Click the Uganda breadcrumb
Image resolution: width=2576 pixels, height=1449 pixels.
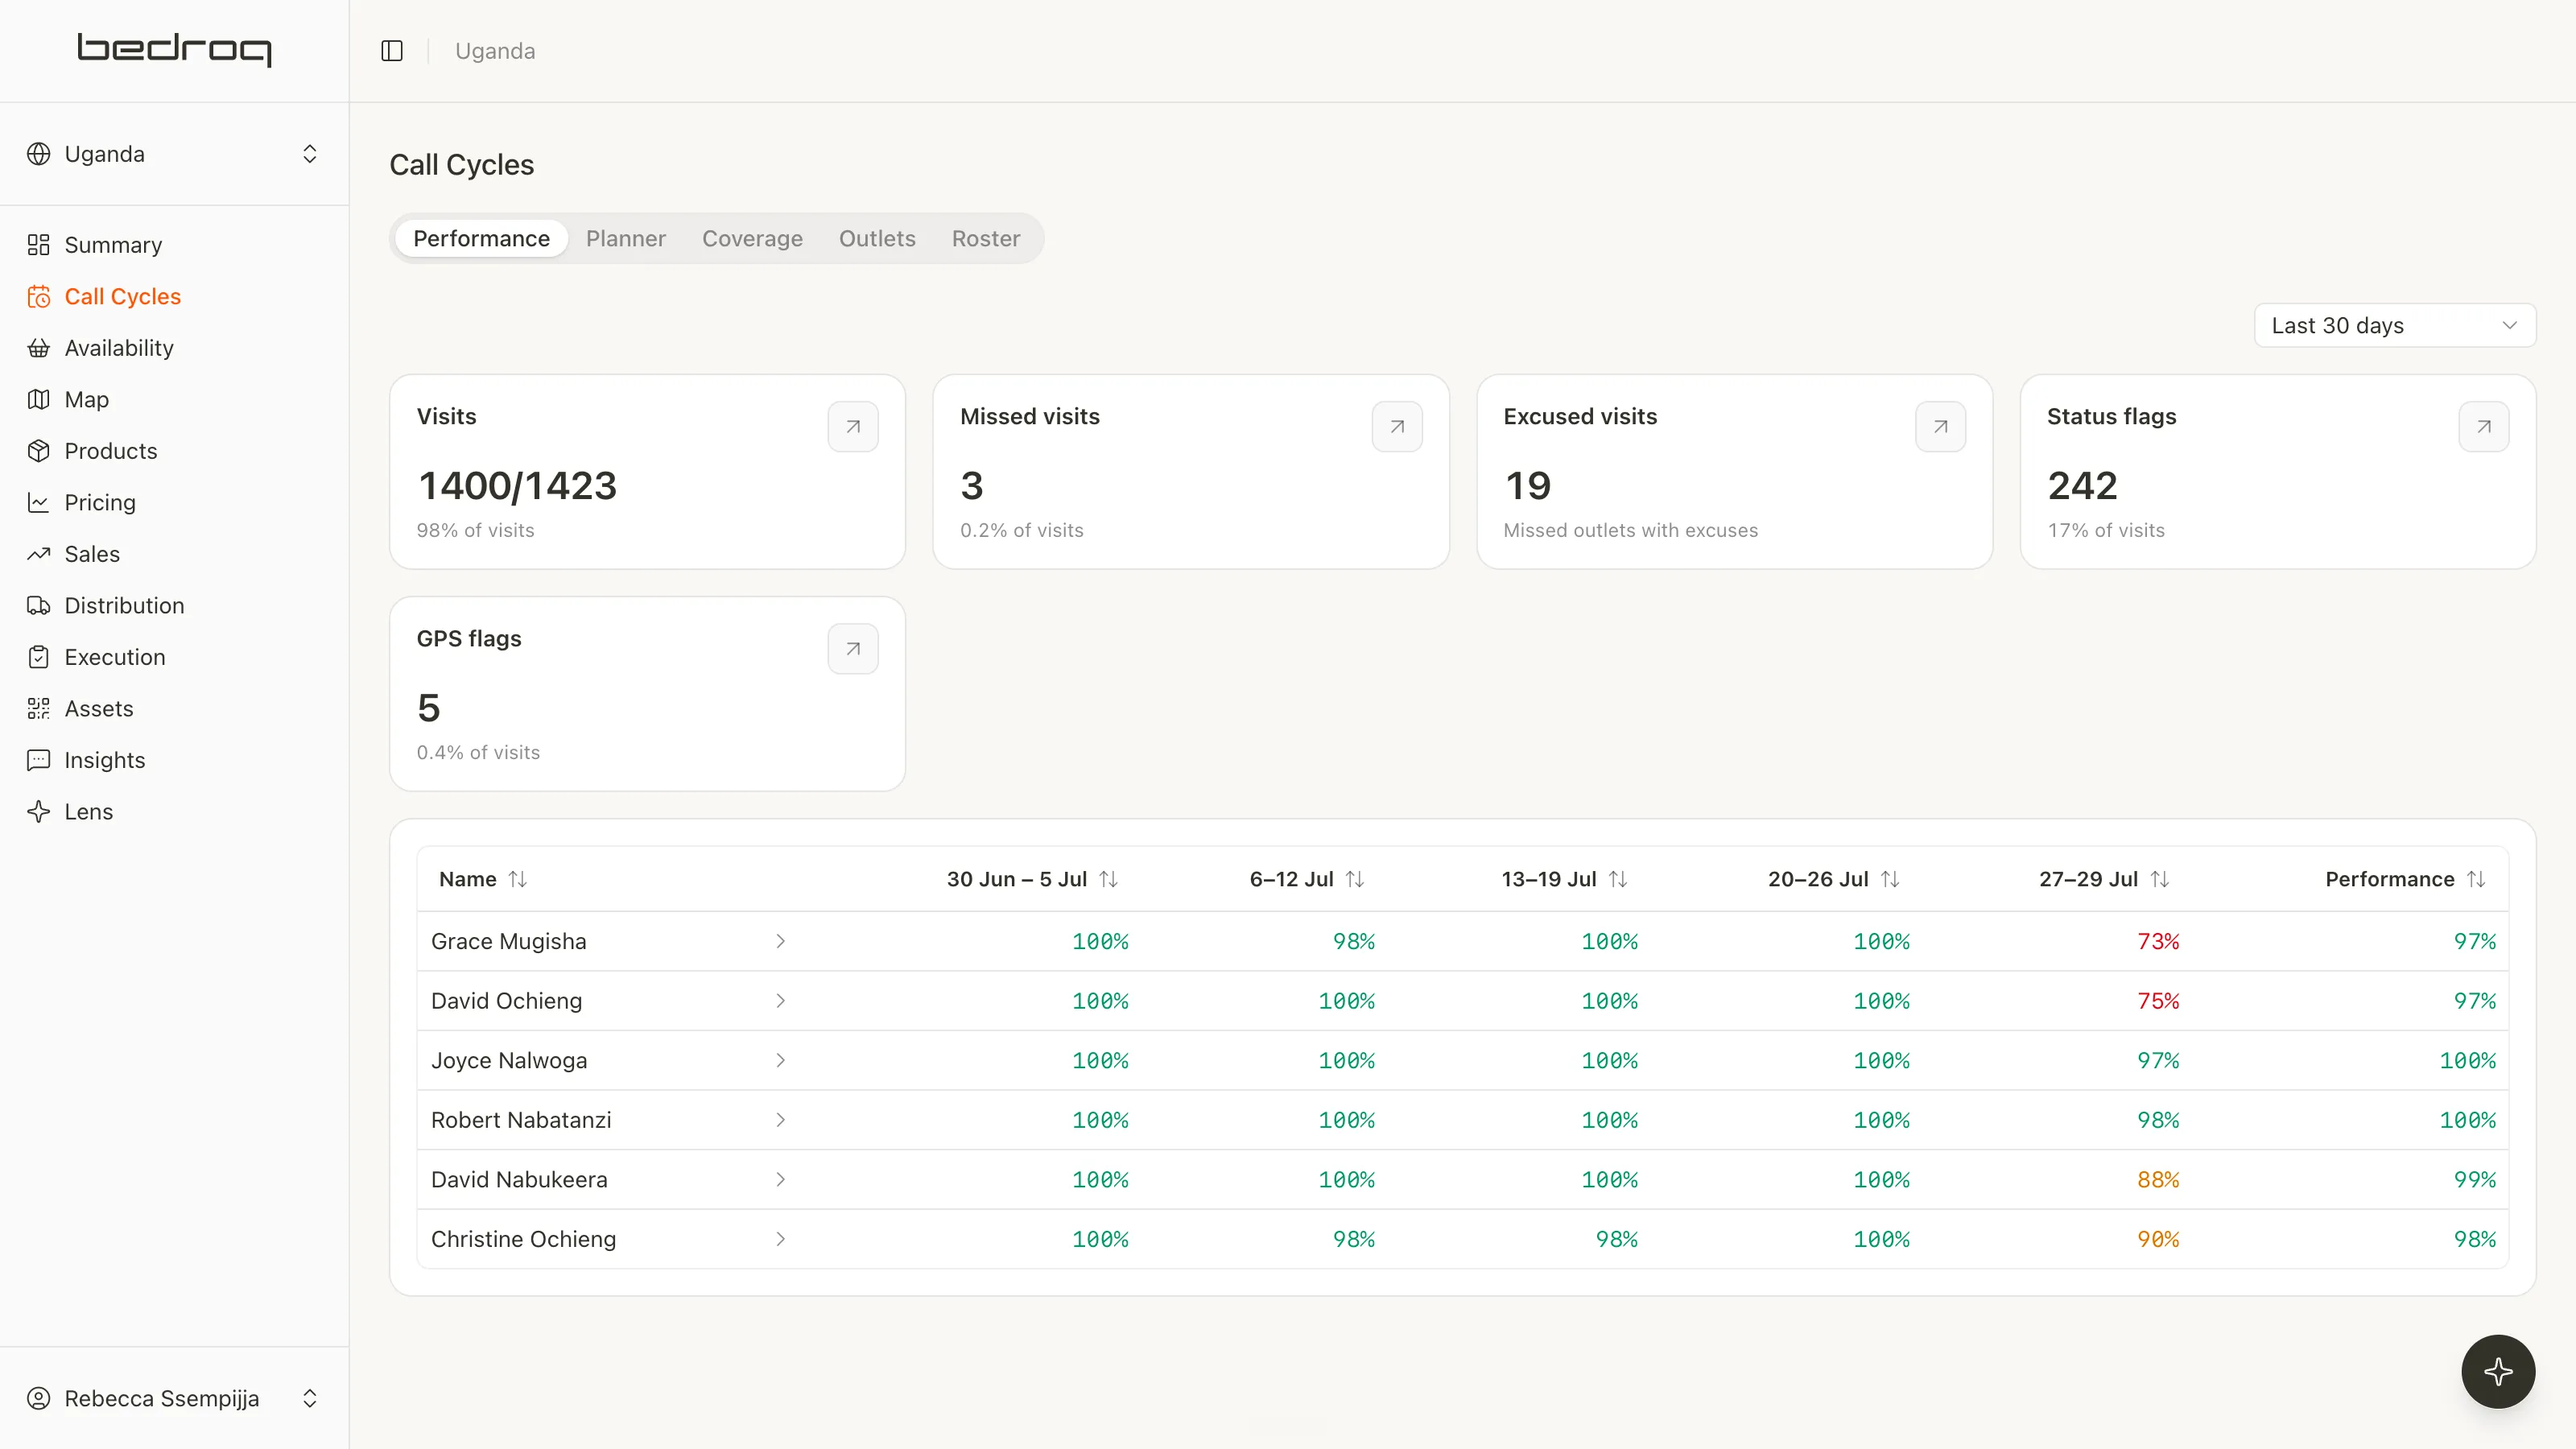click(x=495, y=51)
